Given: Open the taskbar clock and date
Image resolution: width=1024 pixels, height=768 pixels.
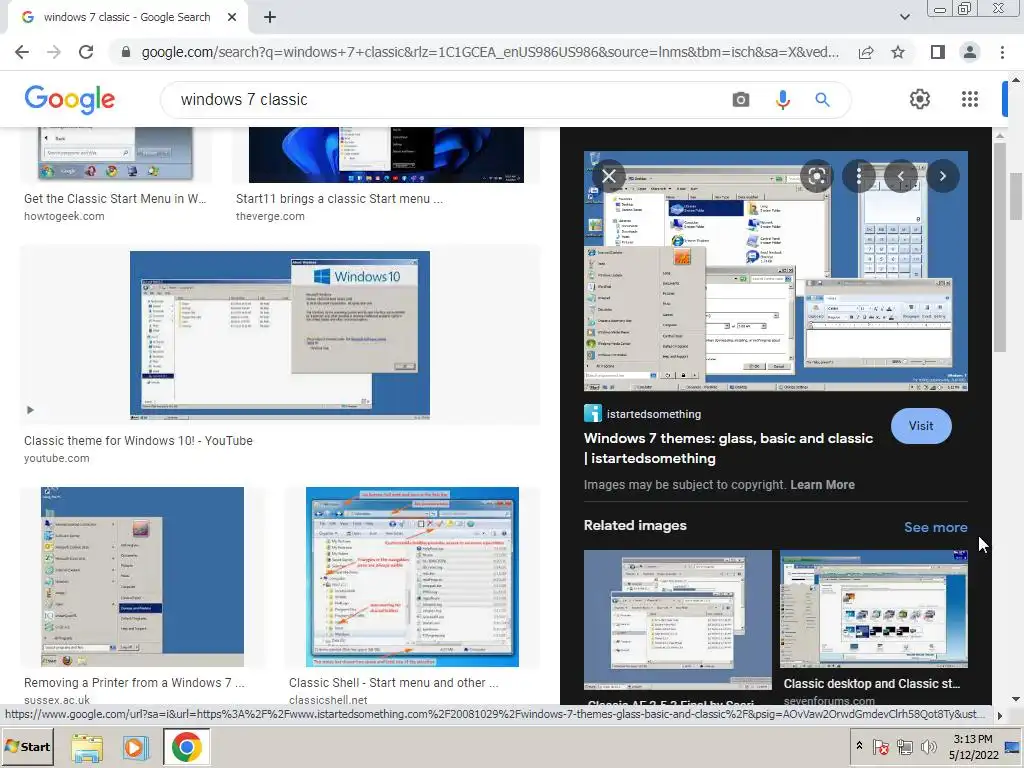Looking at the screenshot, I should click(x=974, y=747).
